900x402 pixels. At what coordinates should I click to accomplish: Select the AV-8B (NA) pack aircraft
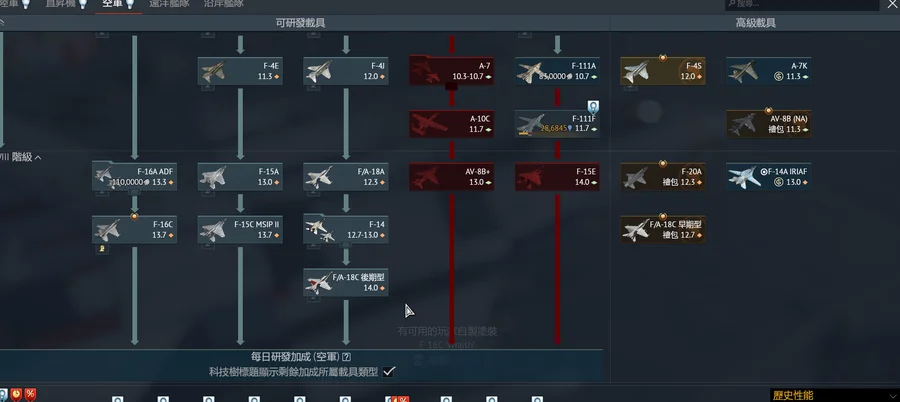point(769,124)
